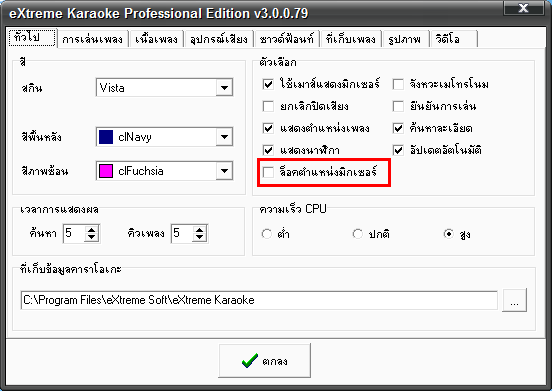Open the การเล่นเพลง tab
Viewport: 552px width, 391px height.
[93, 39]
